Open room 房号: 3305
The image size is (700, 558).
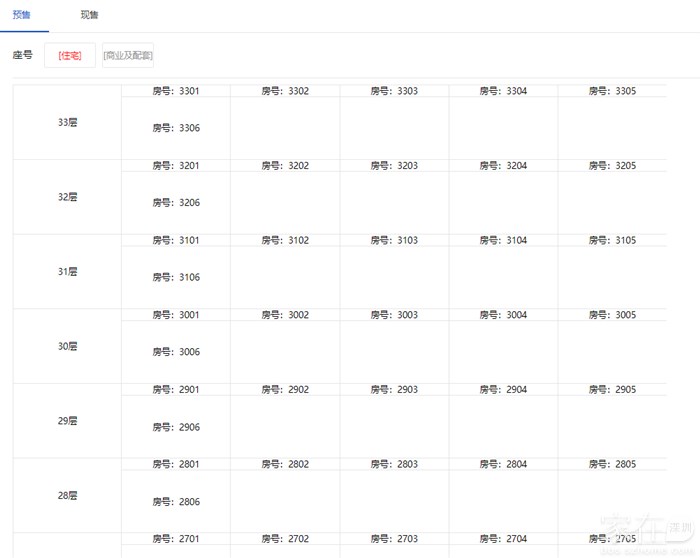click(612, 91)
